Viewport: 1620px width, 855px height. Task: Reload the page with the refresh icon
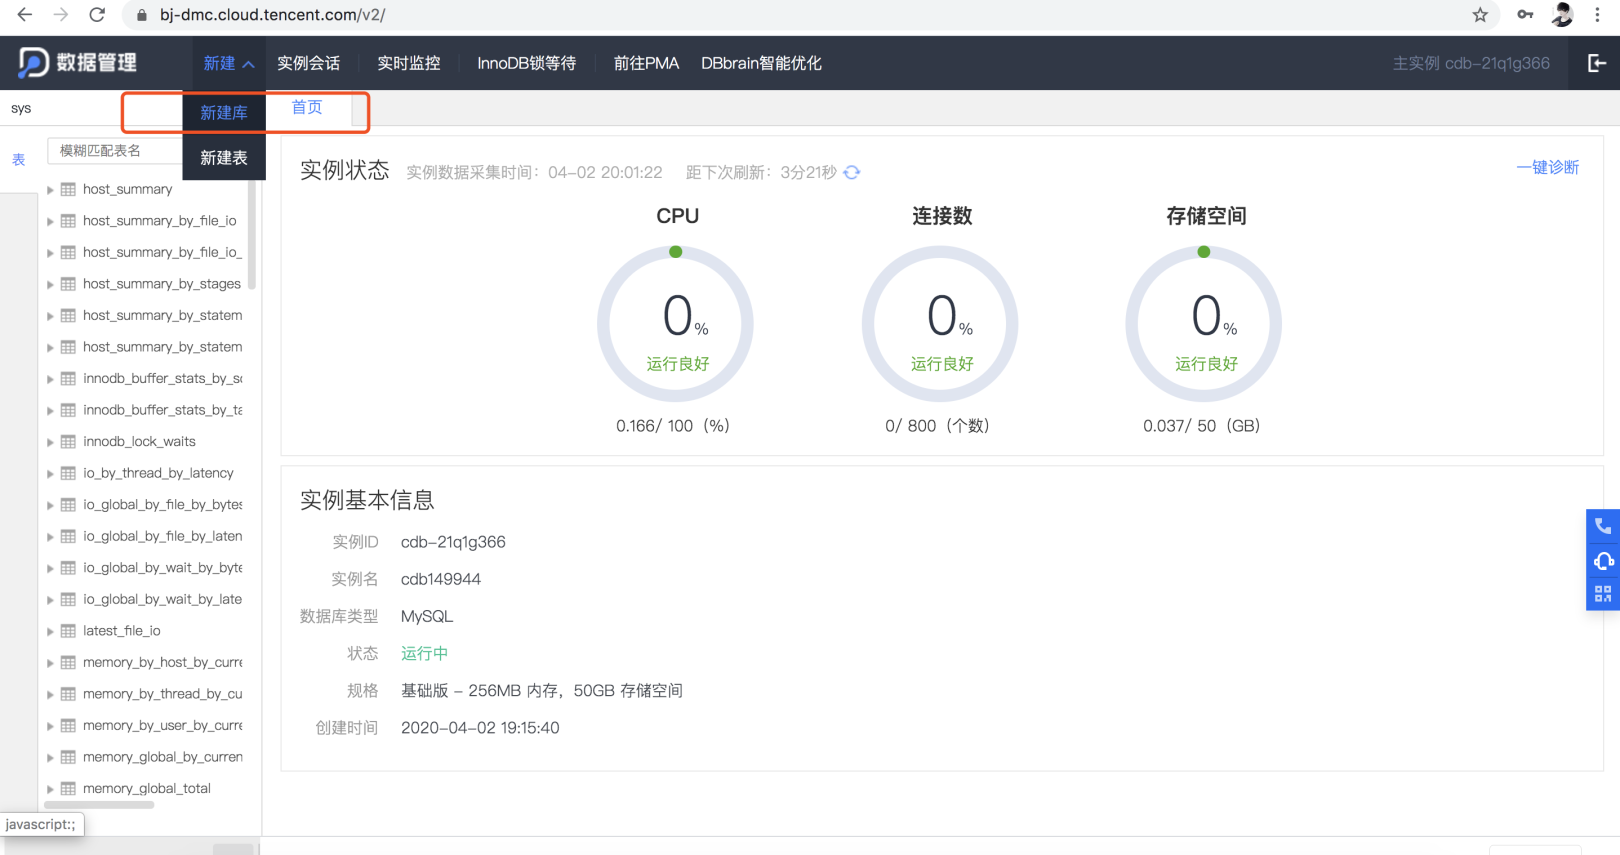click(97, 15)
